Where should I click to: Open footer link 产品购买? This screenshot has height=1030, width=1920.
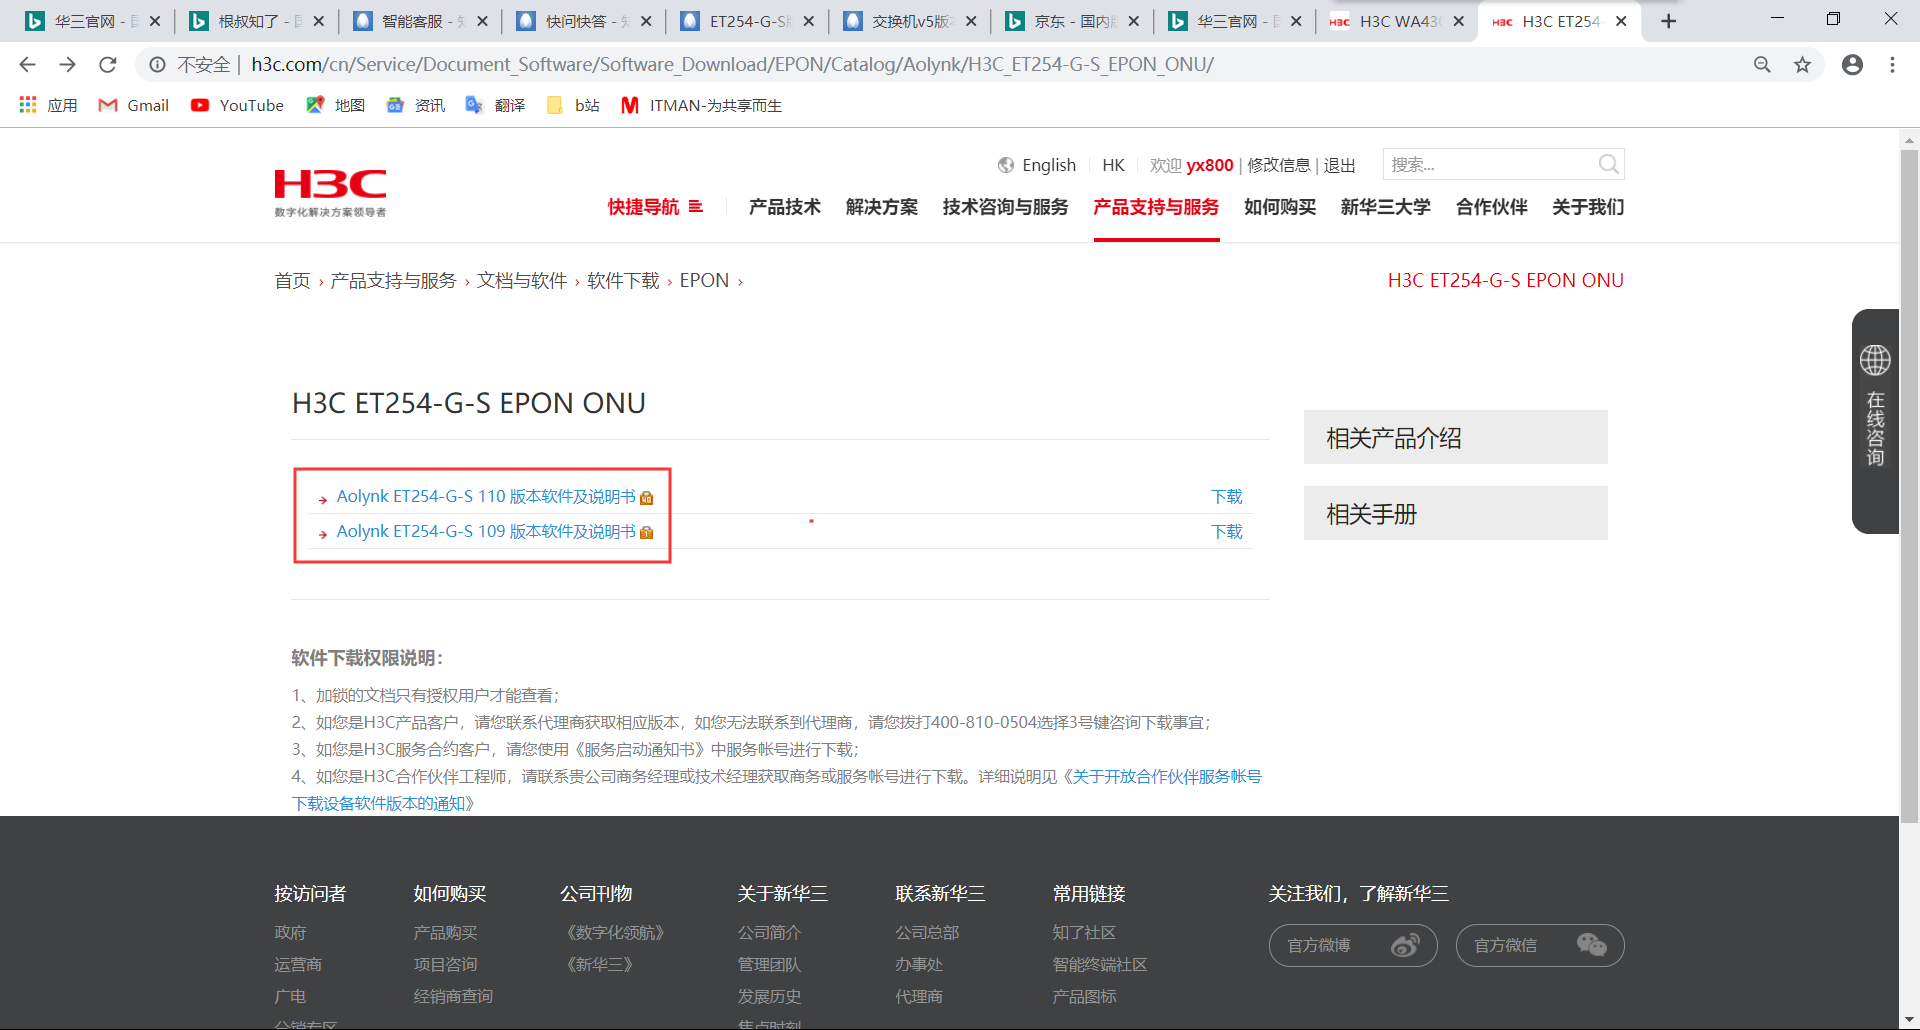click(x=446, y=933)
